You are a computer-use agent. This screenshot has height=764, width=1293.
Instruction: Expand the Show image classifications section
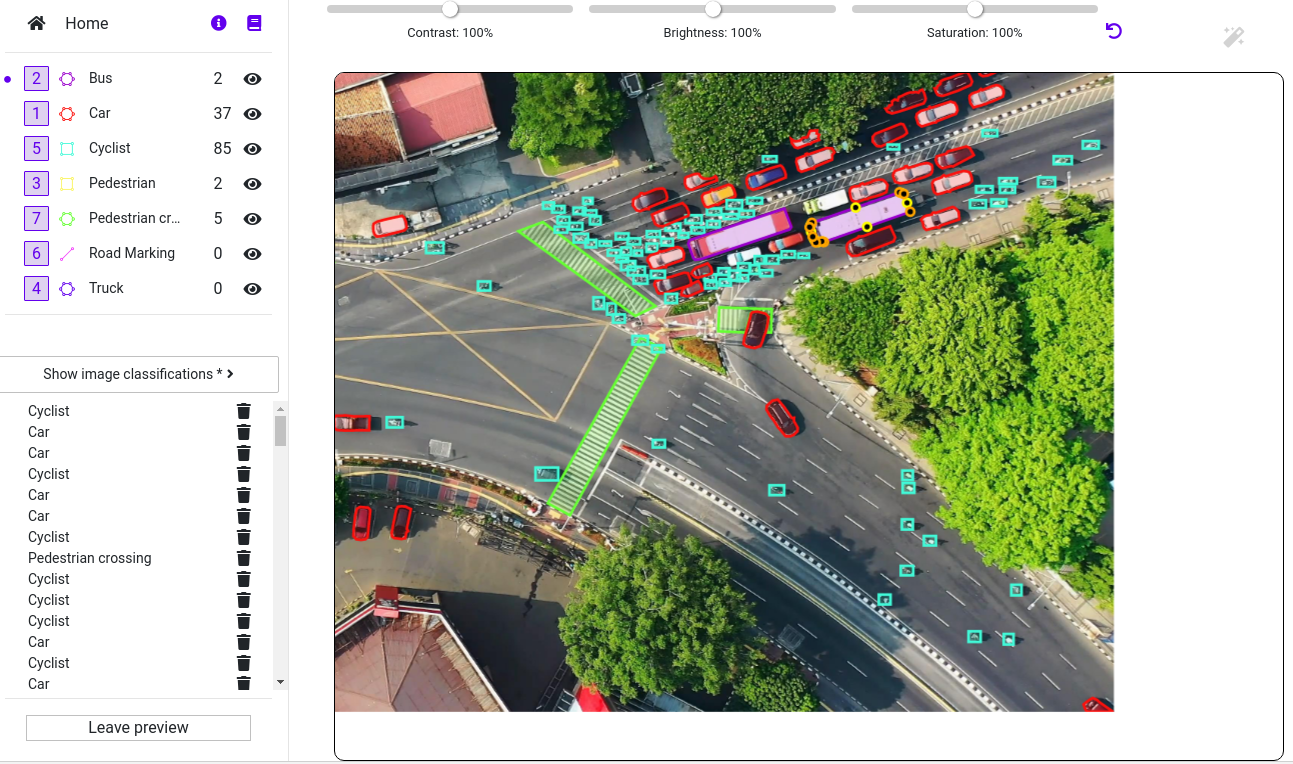point(139,374)
